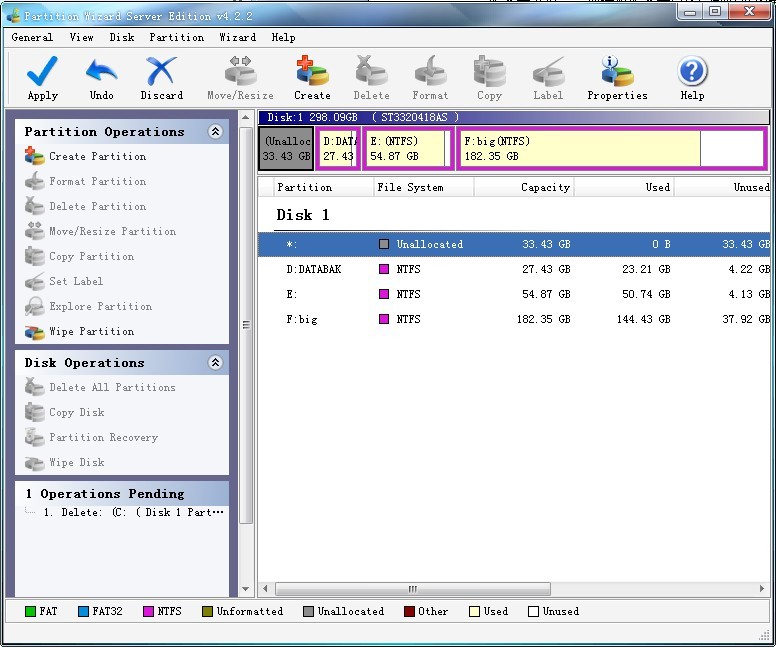Open Help from the toolbar question mark

coord(692,78)
